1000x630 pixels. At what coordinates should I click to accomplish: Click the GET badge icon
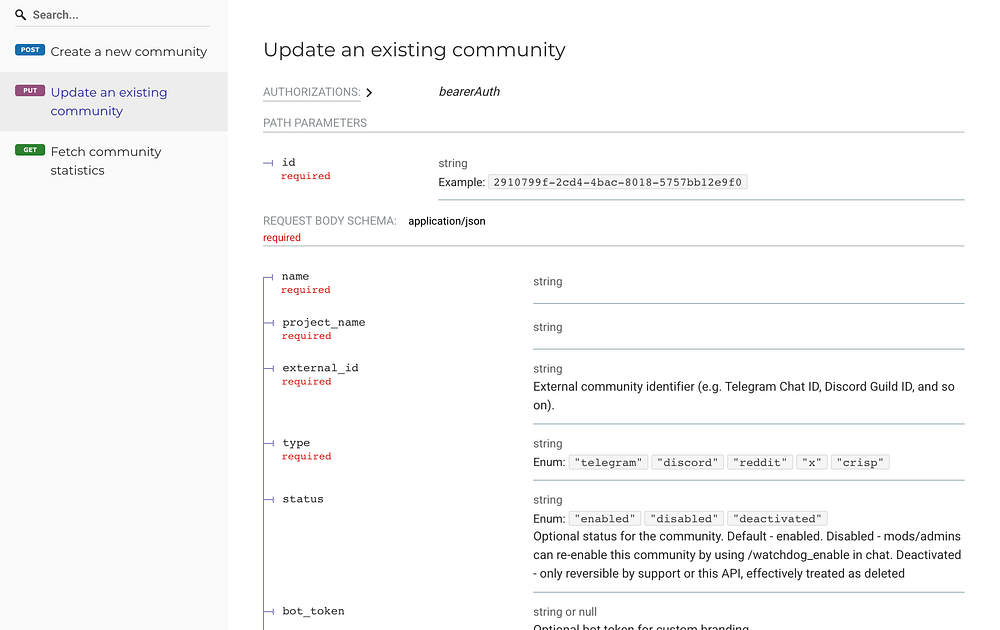click(x=30, y=150)
